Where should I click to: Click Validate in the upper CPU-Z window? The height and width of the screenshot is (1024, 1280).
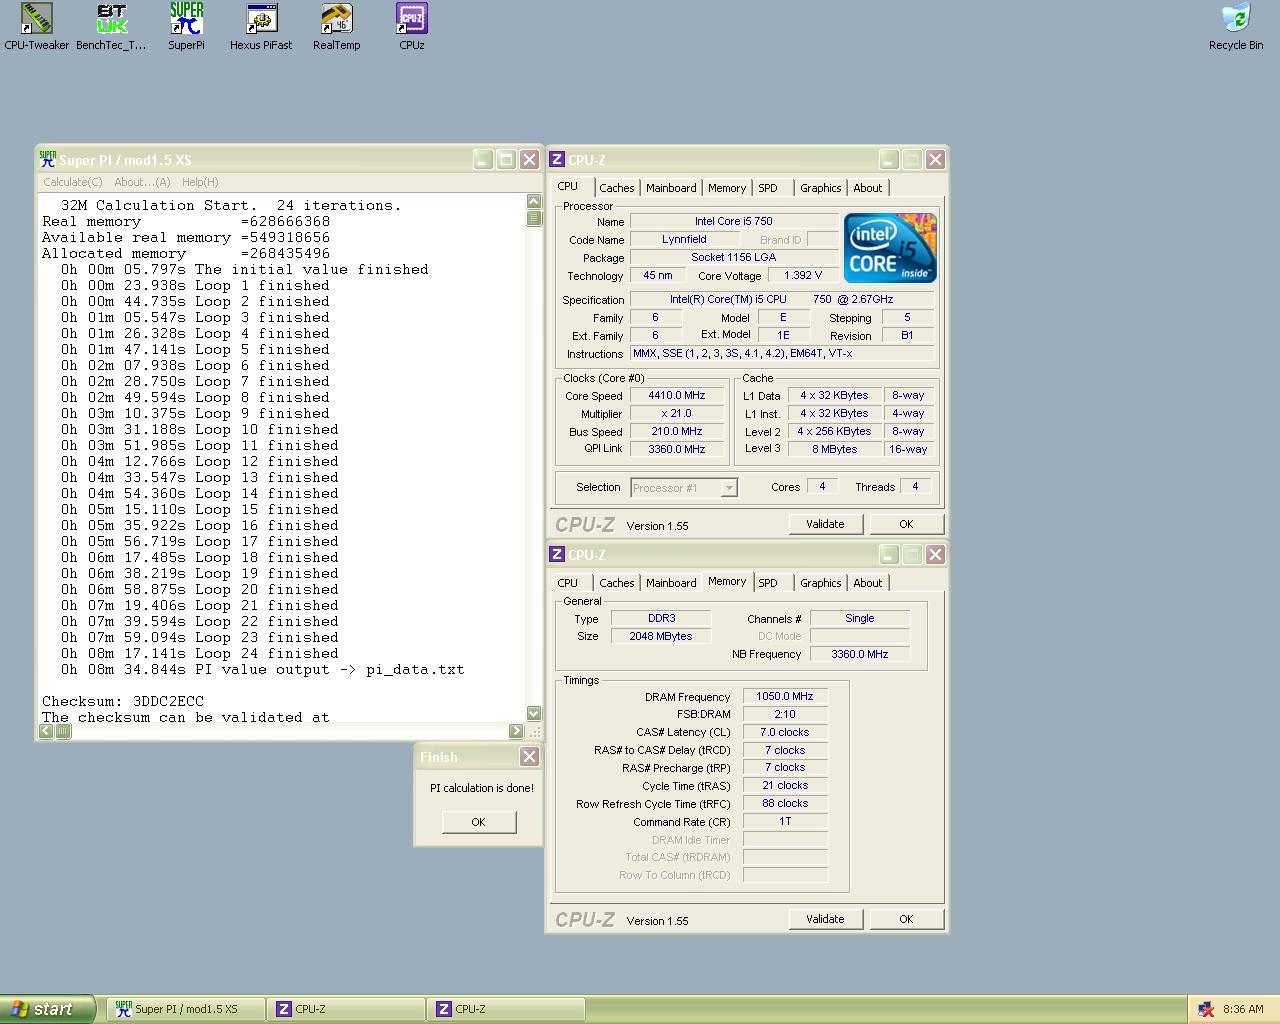(825, 524)
